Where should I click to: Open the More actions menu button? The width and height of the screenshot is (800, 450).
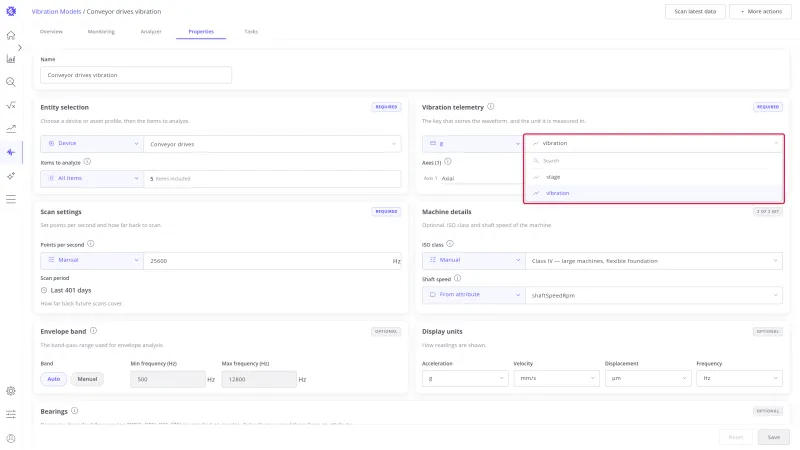[760, 11]
